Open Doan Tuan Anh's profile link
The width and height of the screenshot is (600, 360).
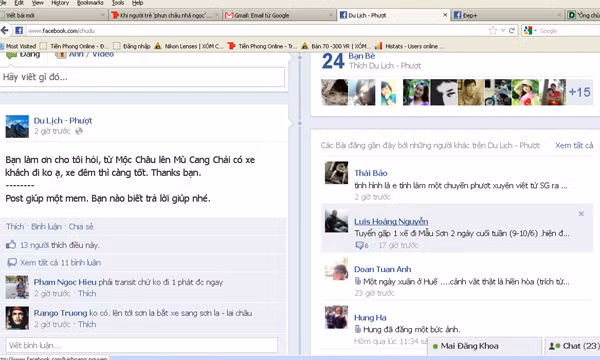(x=382, y=269)
